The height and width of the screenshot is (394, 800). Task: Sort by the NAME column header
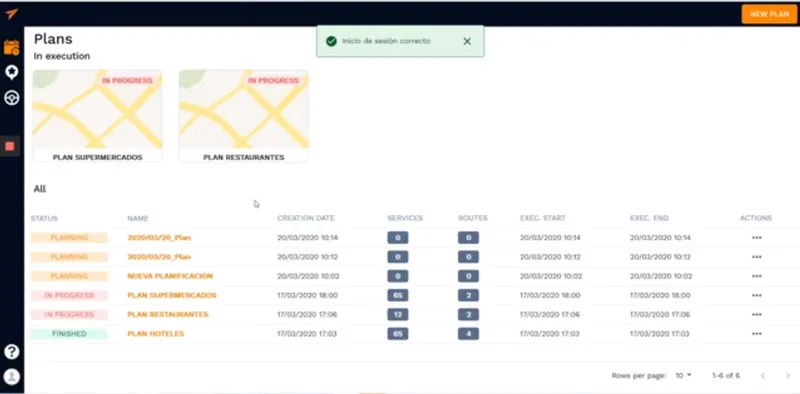(x=138, y=218)
